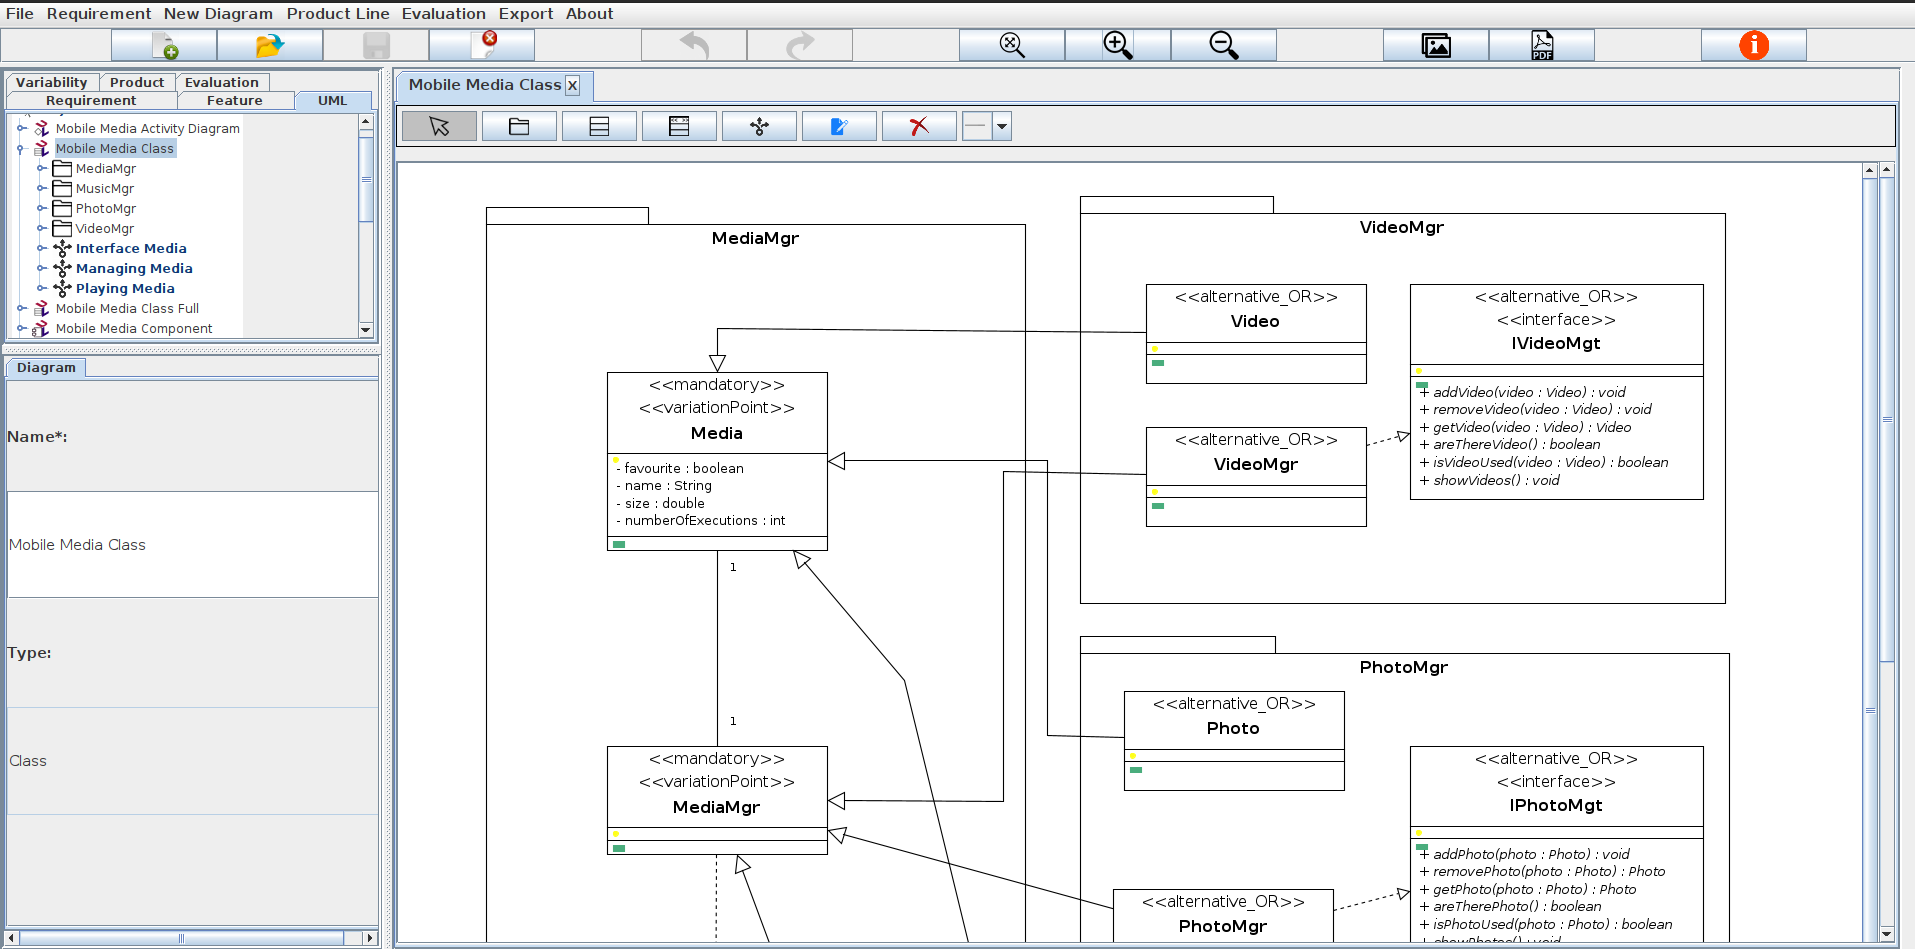The width and height of the screenshot is (1915, 949).
Task: Select the class creation tool
Action: point(598,126)
